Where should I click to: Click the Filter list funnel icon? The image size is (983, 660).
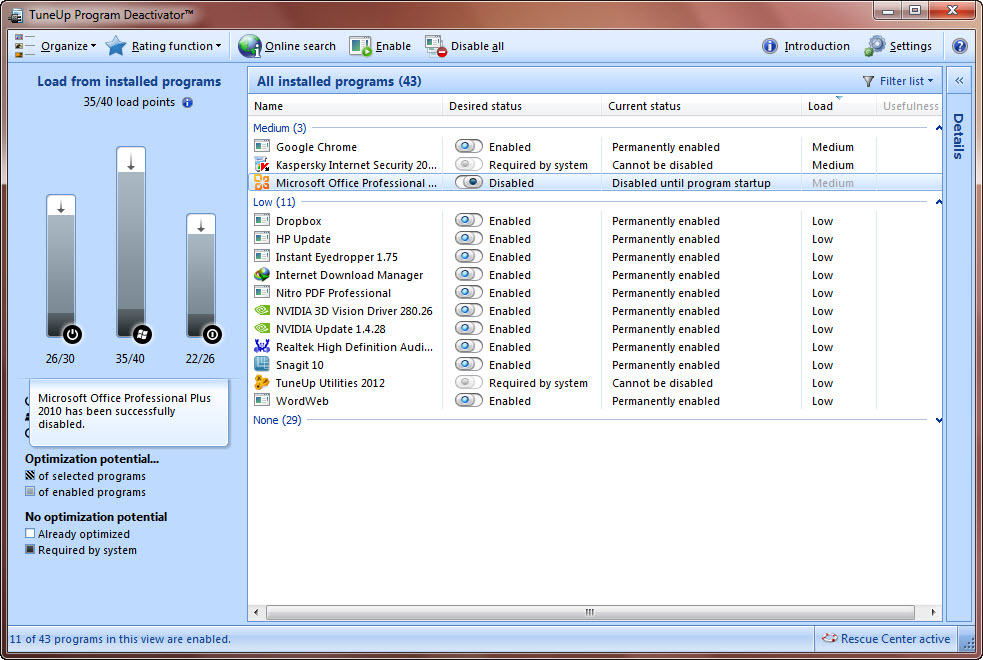click(x=868, y=81)
